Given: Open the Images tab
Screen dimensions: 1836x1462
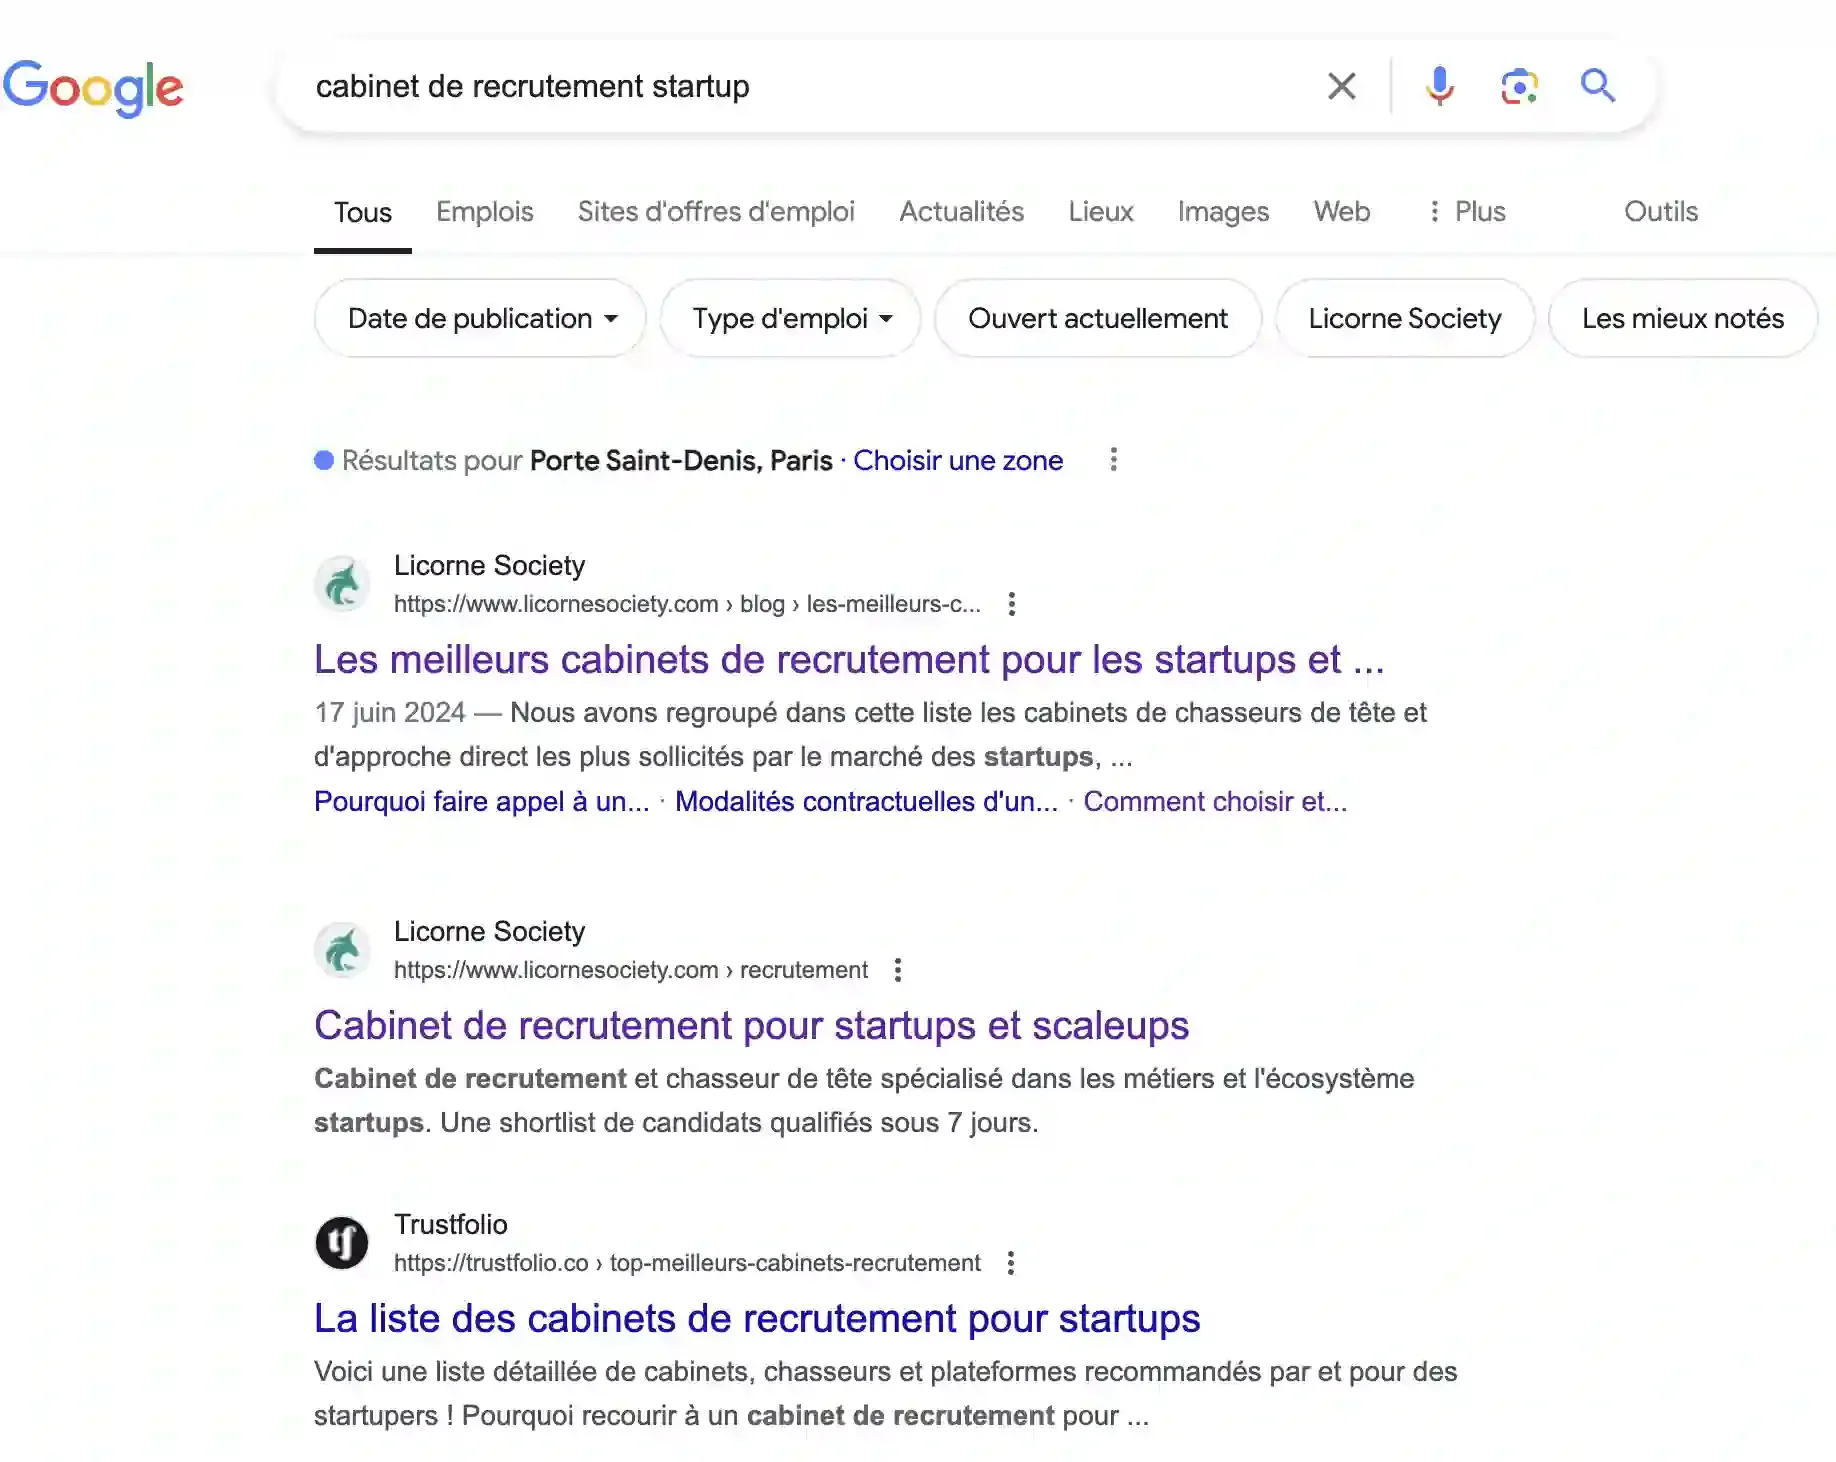Looking at the screenshot, I should point(1223,212).
